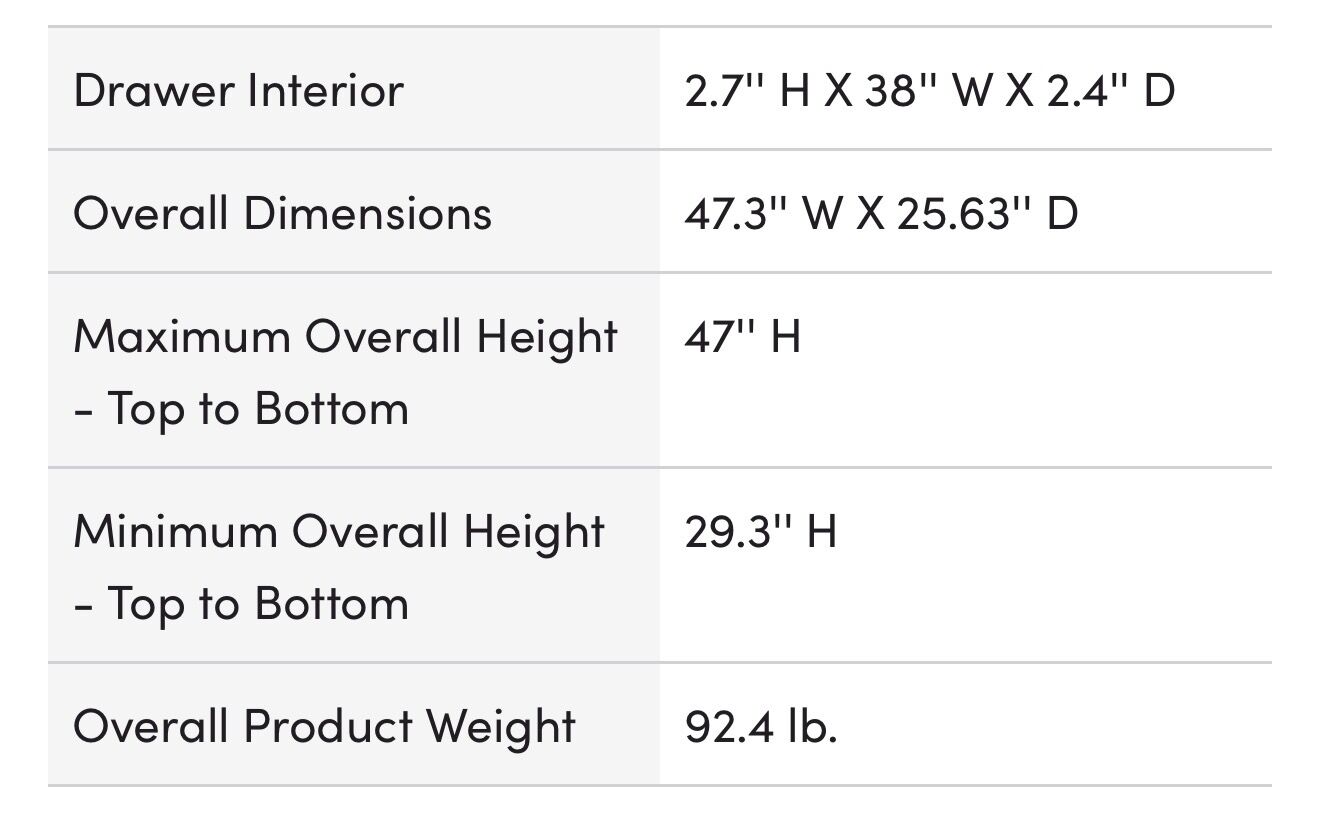Select the 47'' H maximum height value
The image size is (1320, 822).
tap(742, 336)
